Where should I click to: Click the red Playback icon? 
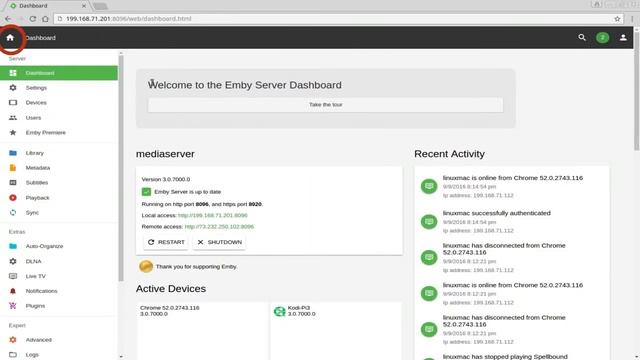13,198
